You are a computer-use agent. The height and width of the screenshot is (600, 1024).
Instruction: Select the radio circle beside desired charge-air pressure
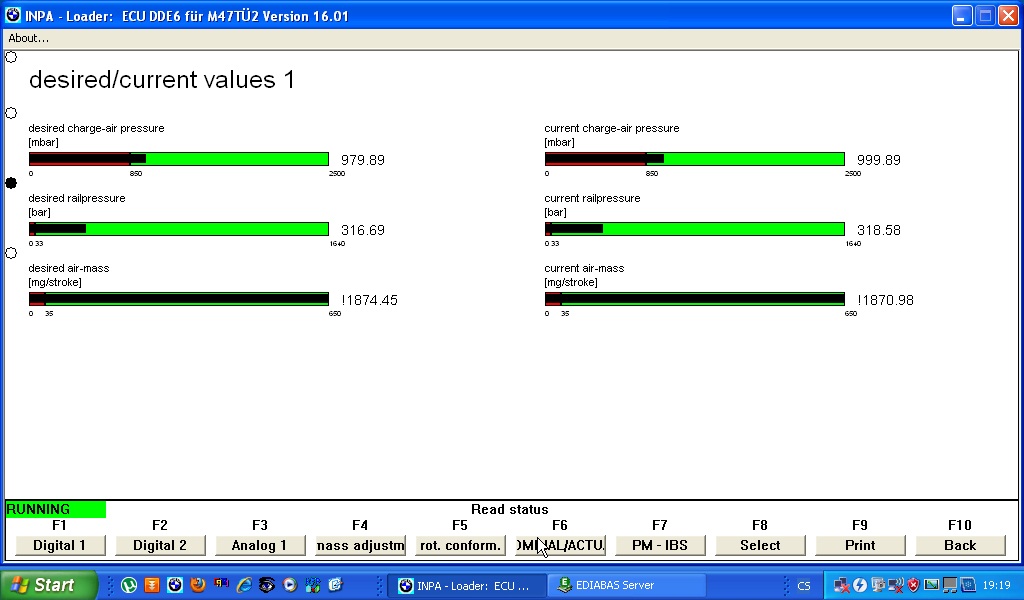click(x=11, y=113)
